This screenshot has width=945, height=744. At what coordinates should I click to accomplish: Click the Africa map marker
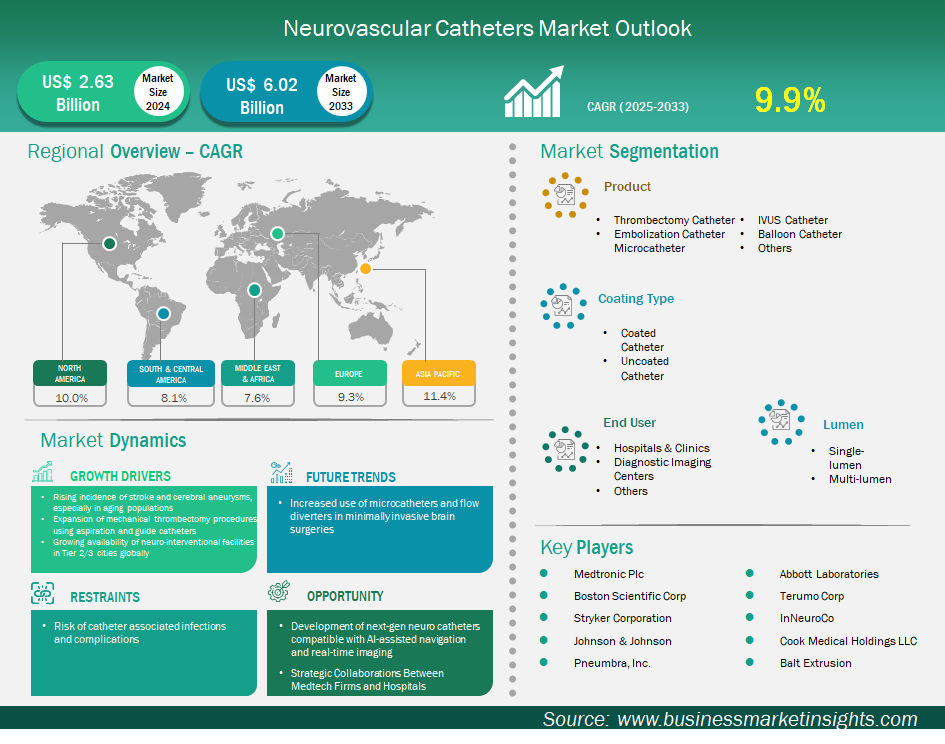(254, 290)
